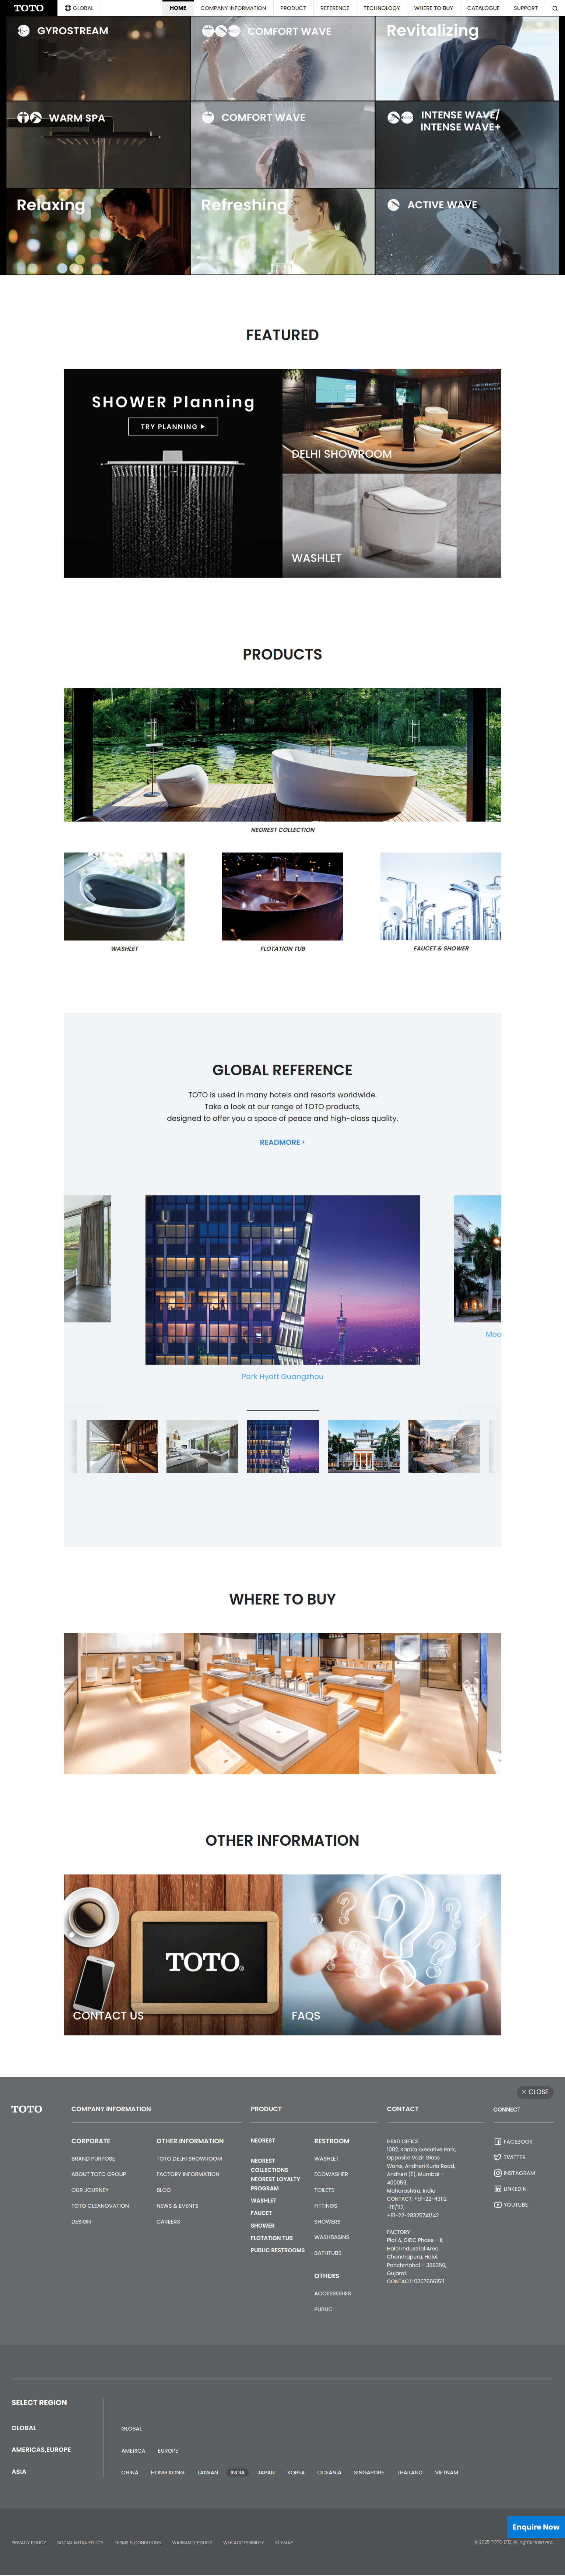The width and height of the screenshot is (565, 2576).
Task: Close the footer panel with CLOSE
Action: [535, 2092]
